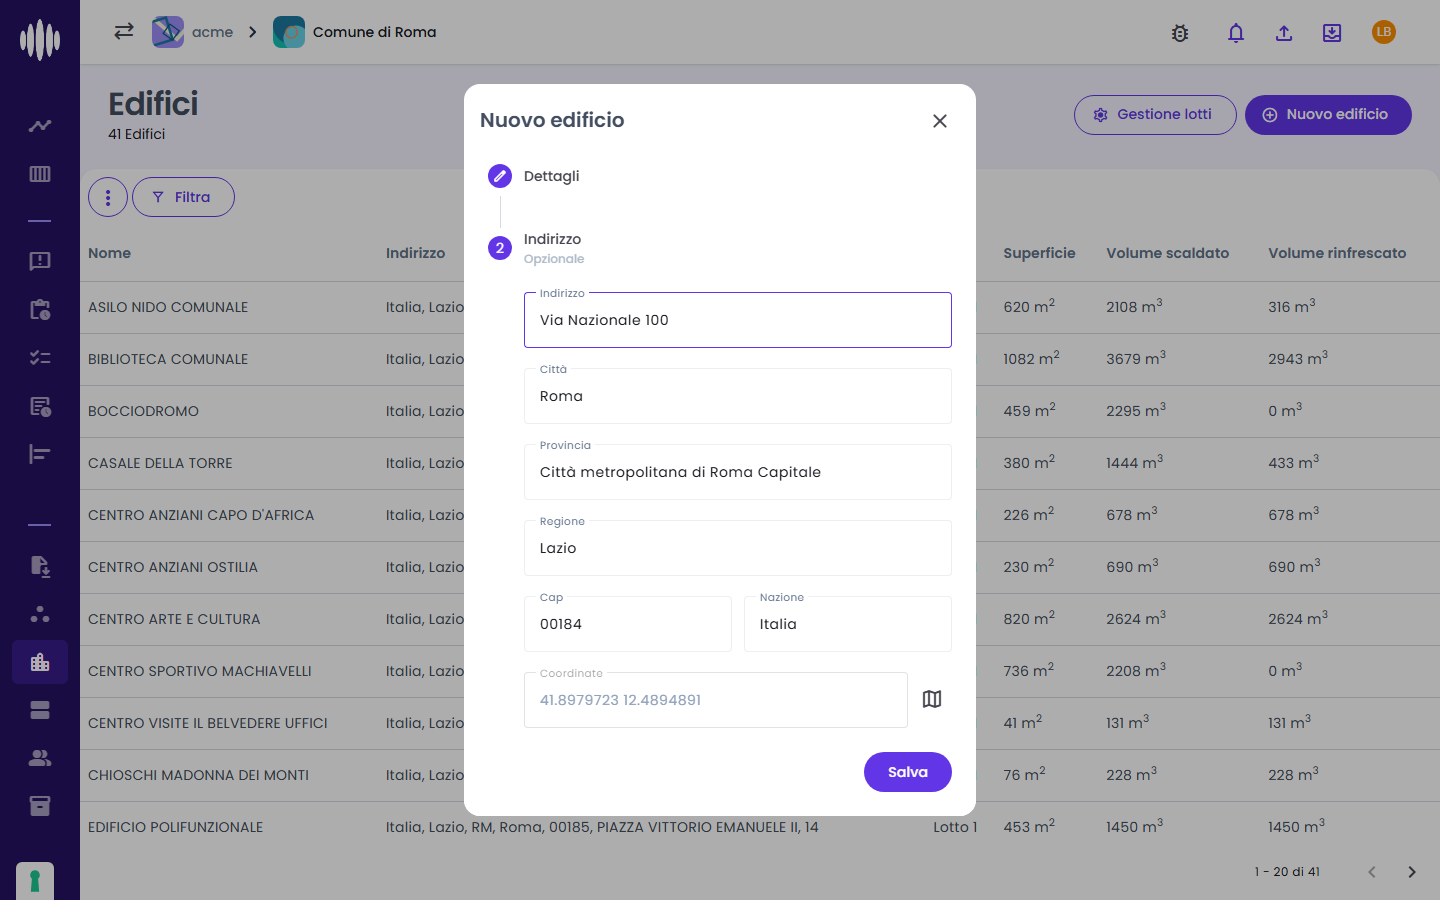Click the Cap field 00184

(628, 624)
